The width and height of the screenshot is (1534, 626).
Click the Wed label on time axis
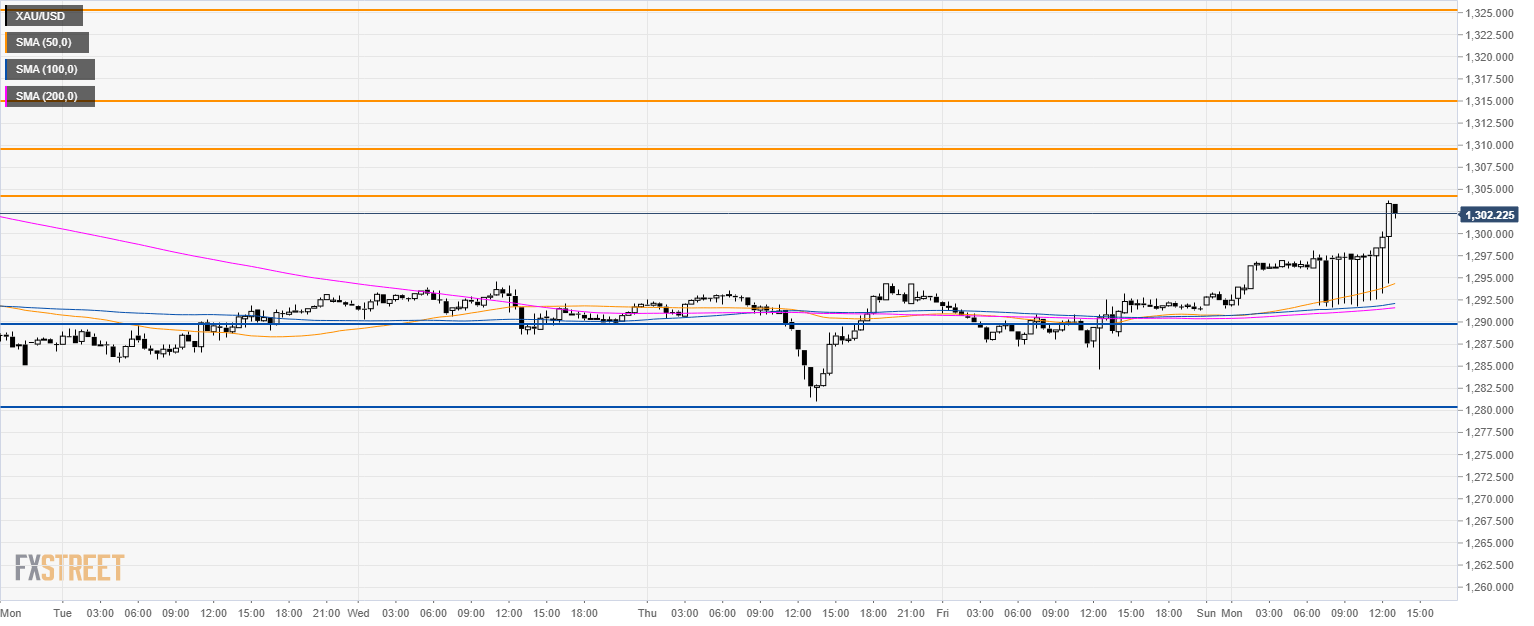(x=357, y=612)
